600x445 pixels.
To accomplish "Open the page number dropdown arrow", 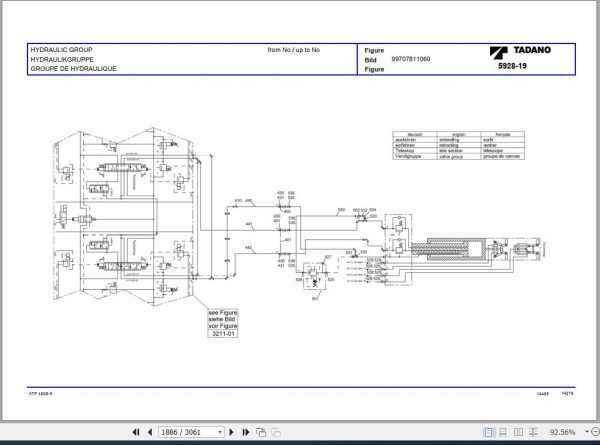I will pos(220,432).
